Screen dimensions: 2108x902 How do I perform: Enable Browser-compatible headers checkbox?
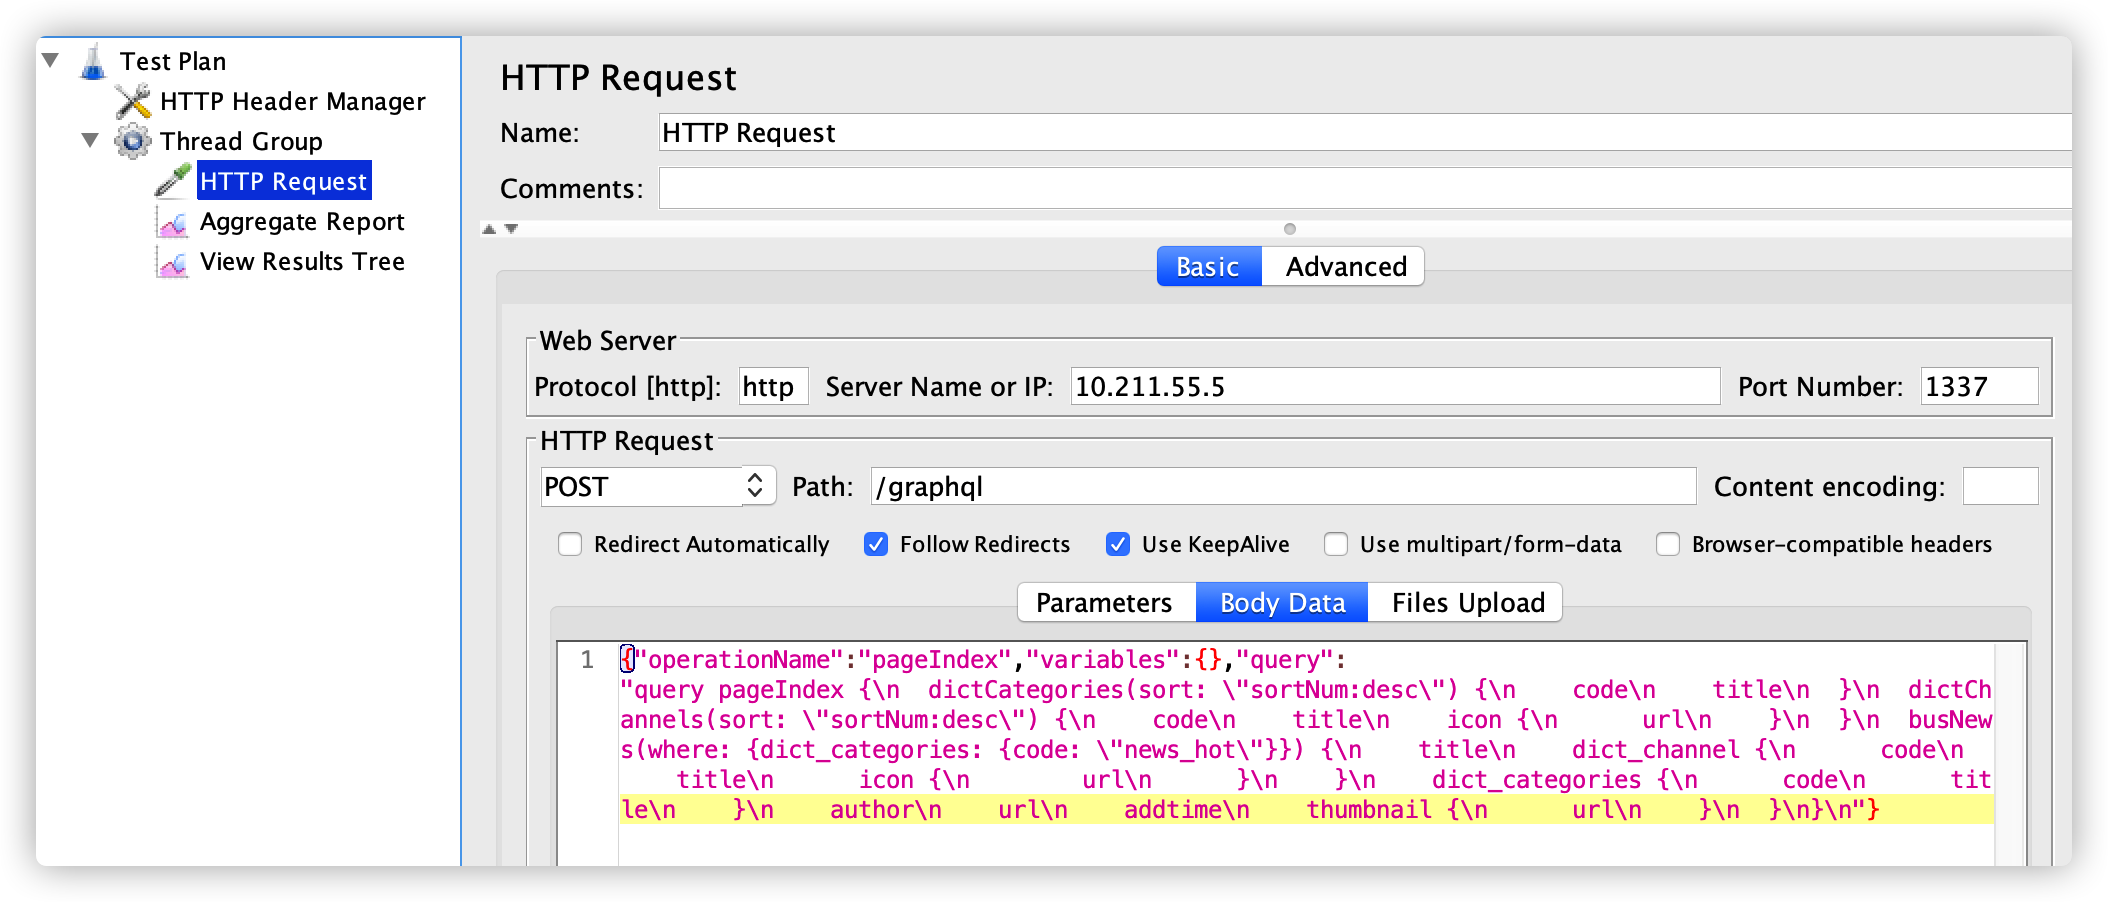(1668, 544)
